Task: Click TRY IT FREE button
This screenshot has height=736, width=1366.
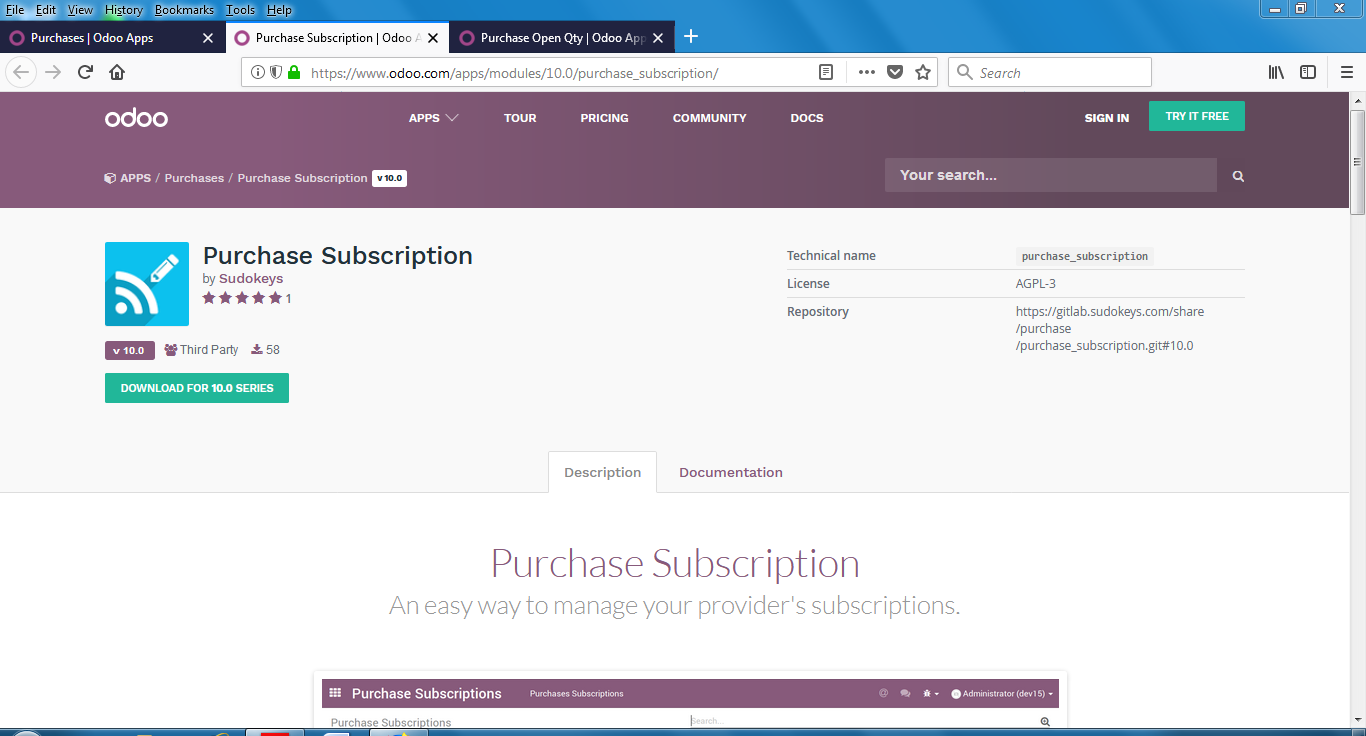Action: coord(1197,116)
